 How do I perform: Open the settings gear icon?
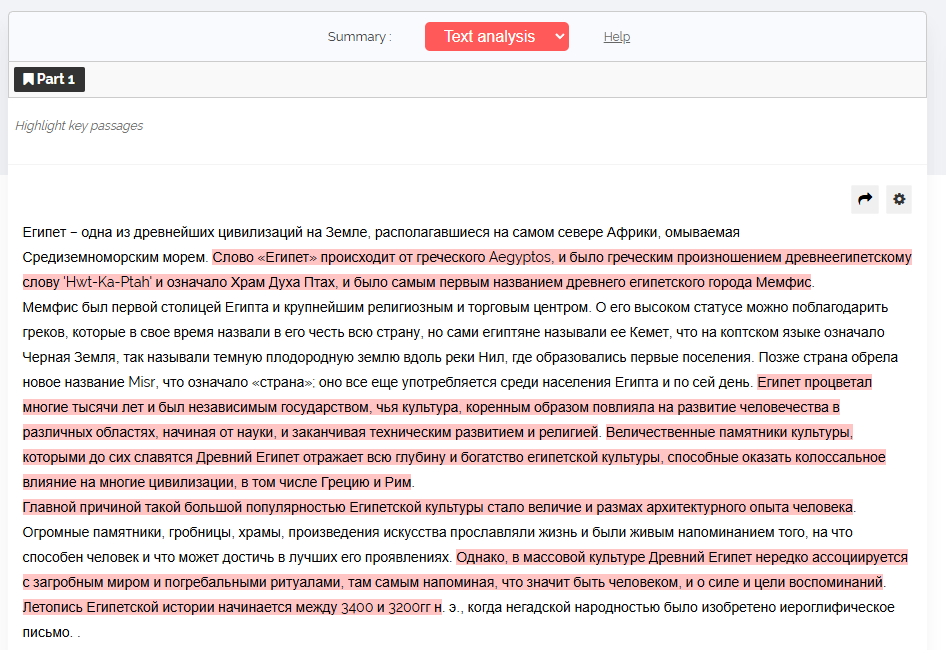899,199
